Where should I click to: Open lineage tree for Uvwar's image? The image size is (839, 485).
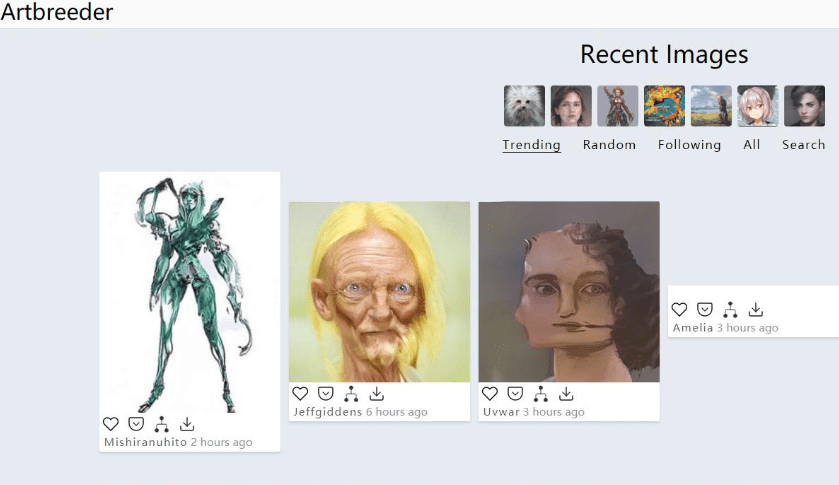pyautogui.click(x=540, y=394)
